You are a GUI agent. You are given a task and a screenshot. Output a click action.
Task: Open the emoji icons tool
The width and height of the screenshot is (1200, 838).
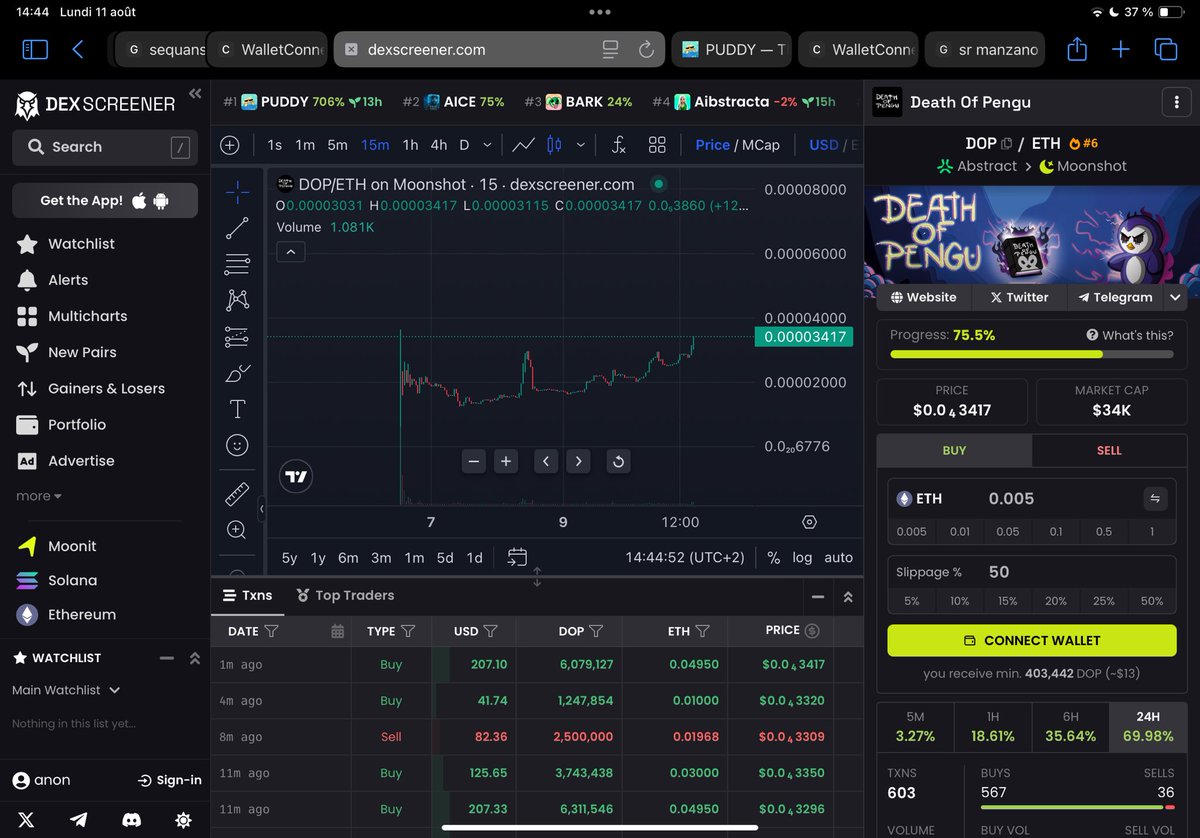point(237,445)
